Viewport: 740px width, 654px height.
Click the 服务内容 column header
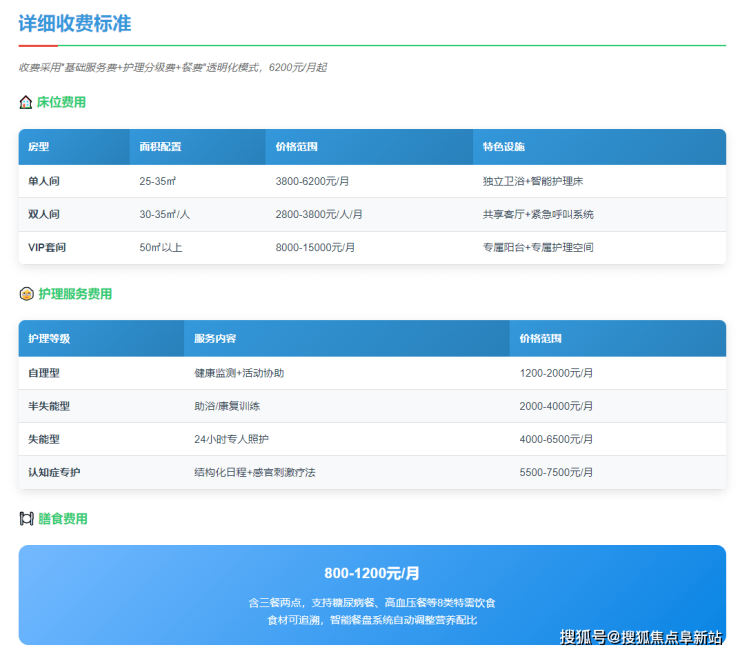coord(215,339)
